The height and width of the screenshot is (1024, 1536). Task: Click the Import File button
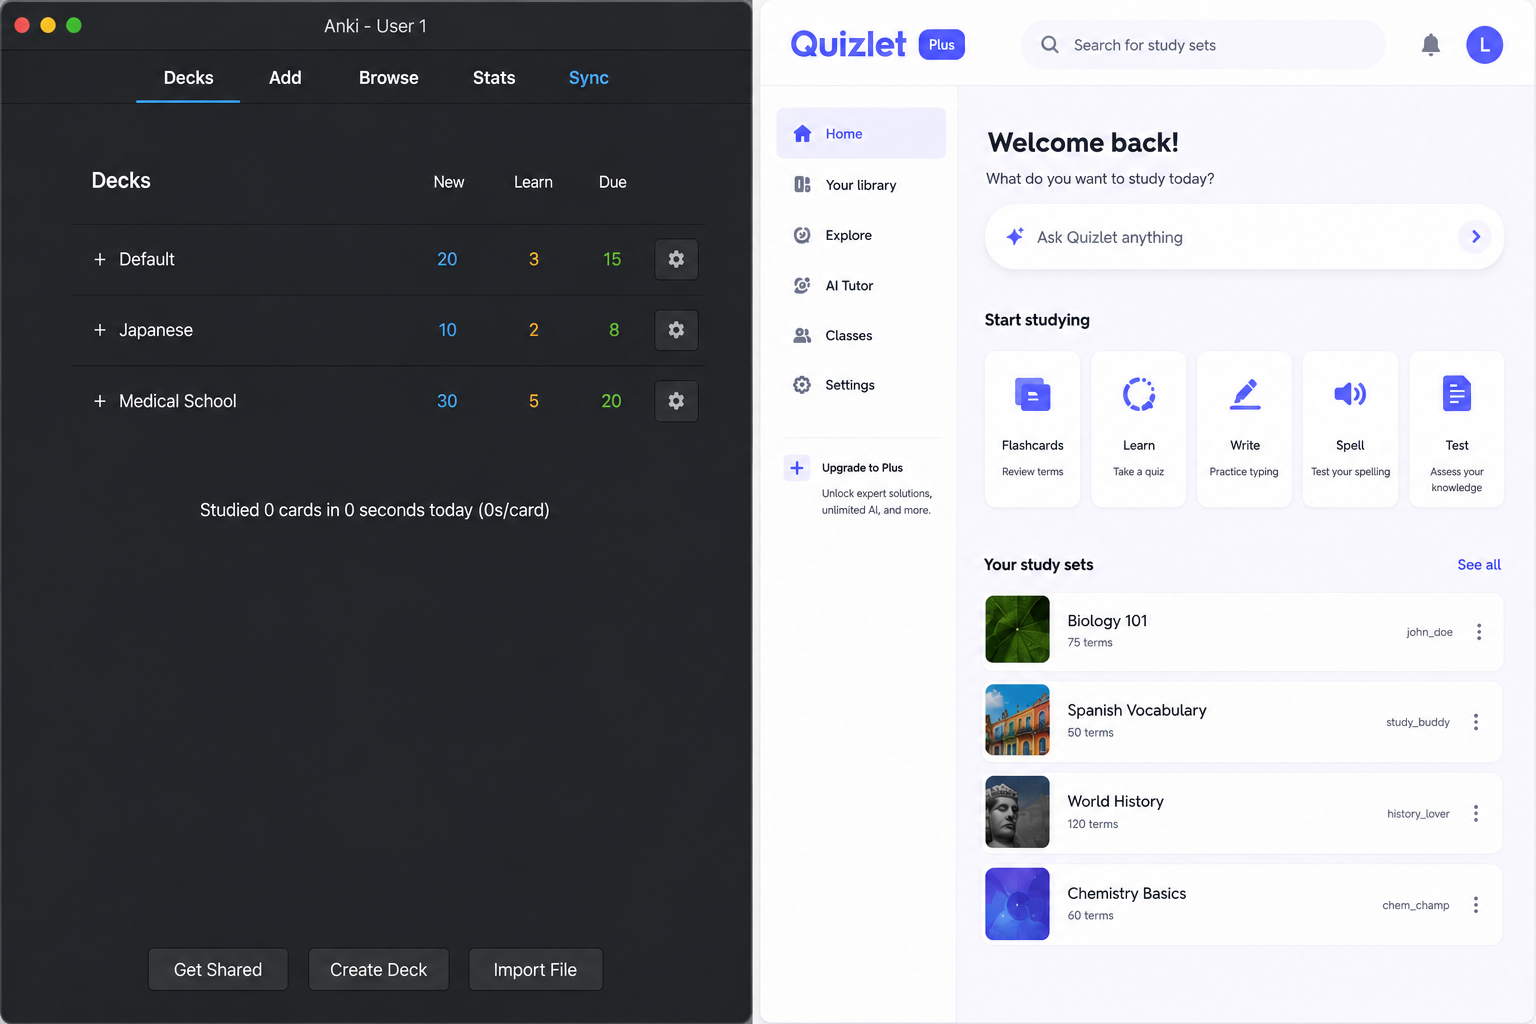tap(535, 970)
